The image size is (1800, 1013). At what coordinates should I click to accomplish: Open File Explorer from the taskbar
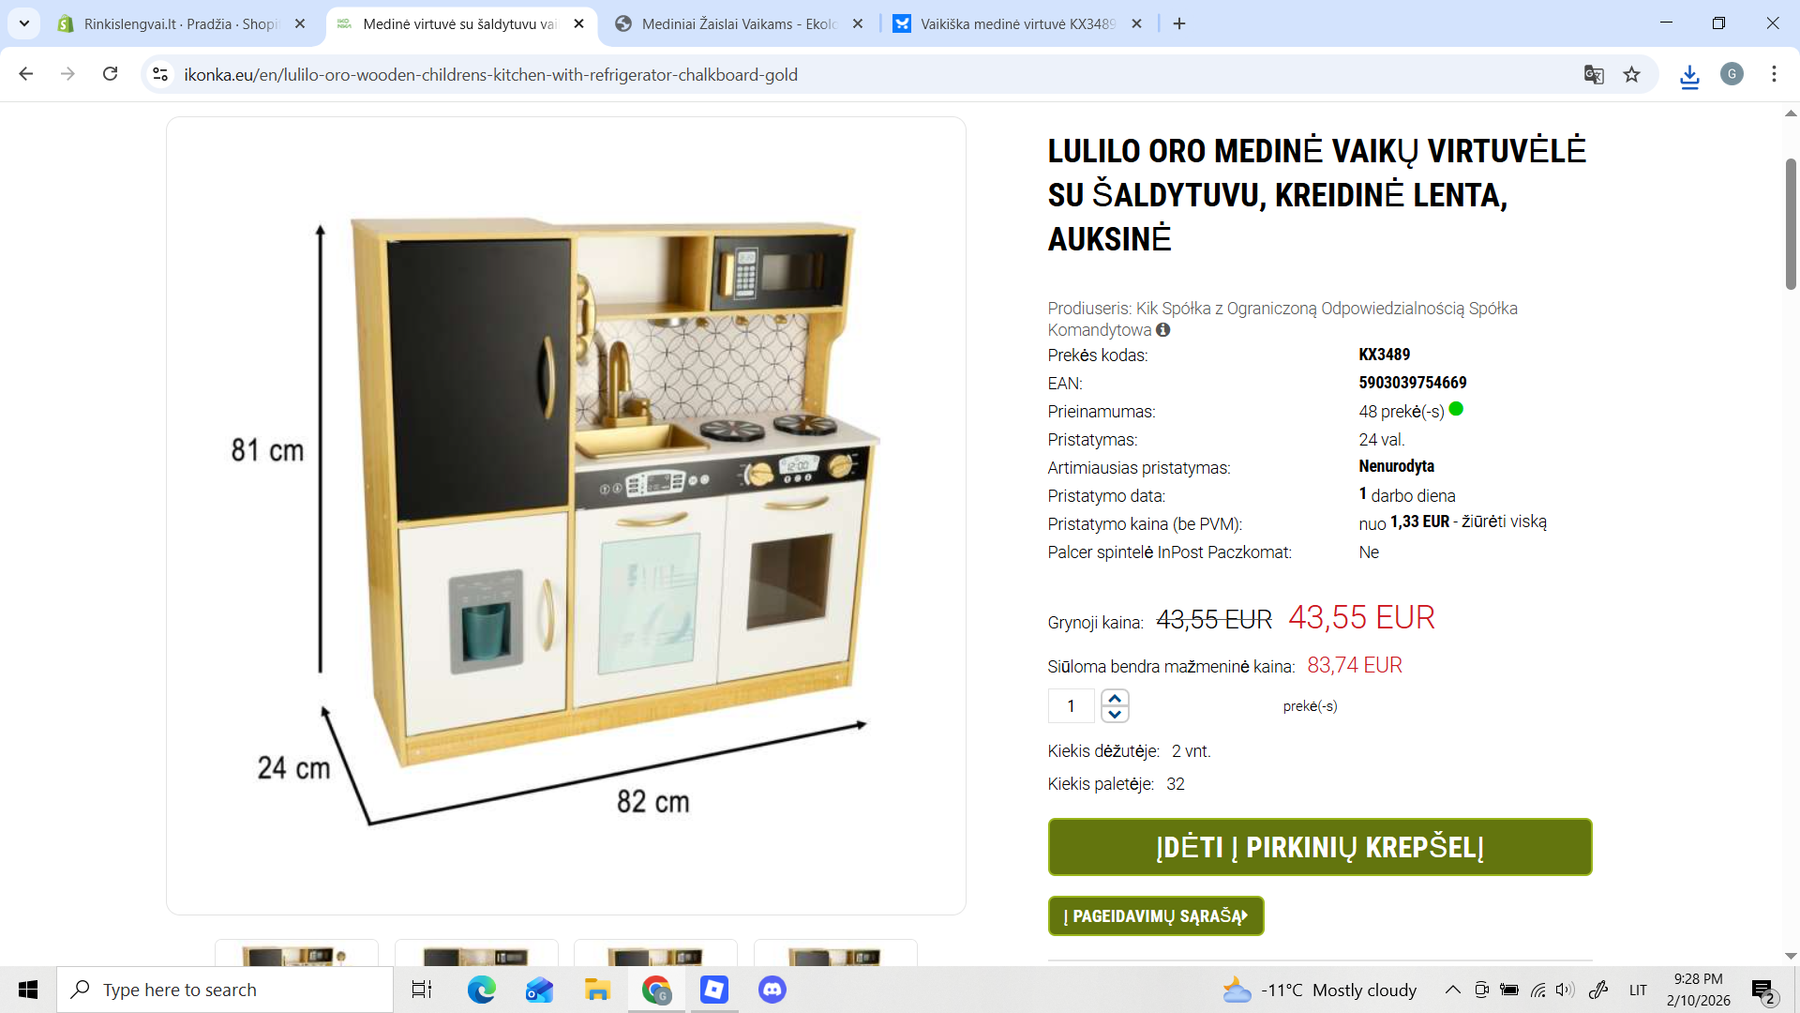(598, 990)
